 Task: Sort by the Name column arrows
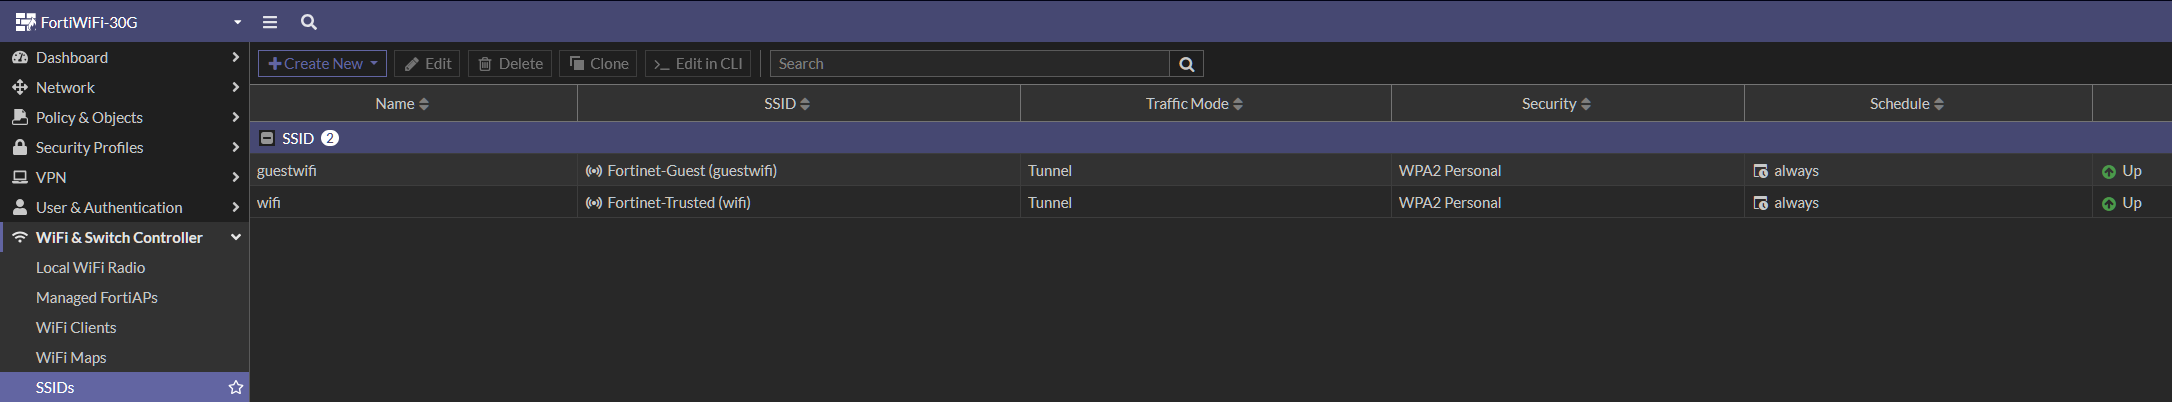(x=424, y=104)
